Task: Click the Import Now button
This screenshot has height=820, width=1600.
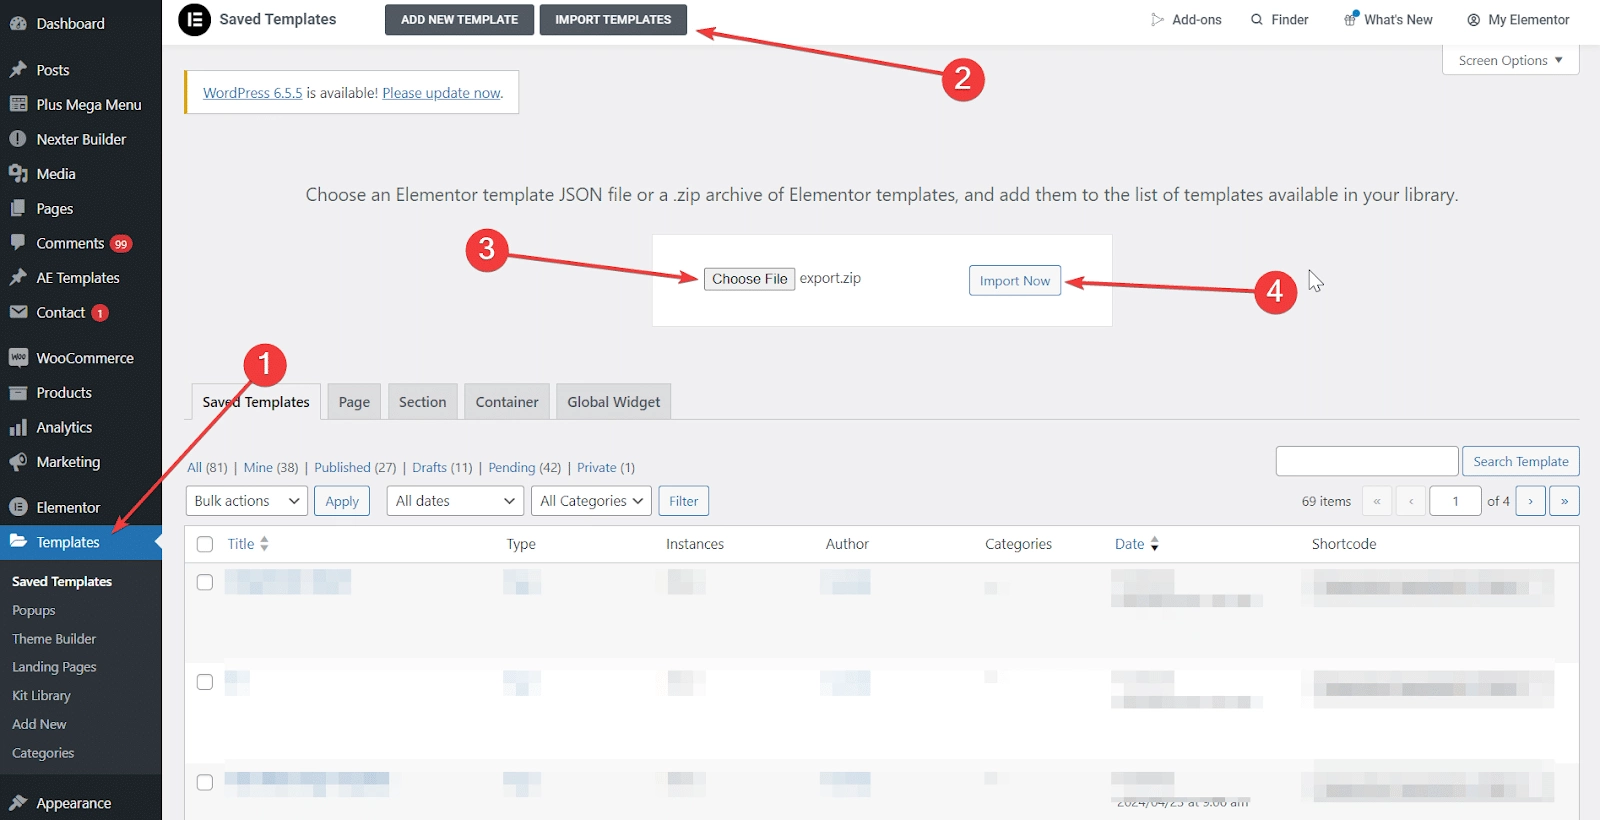Action: pyautogui.click(x=1015, y=281)
